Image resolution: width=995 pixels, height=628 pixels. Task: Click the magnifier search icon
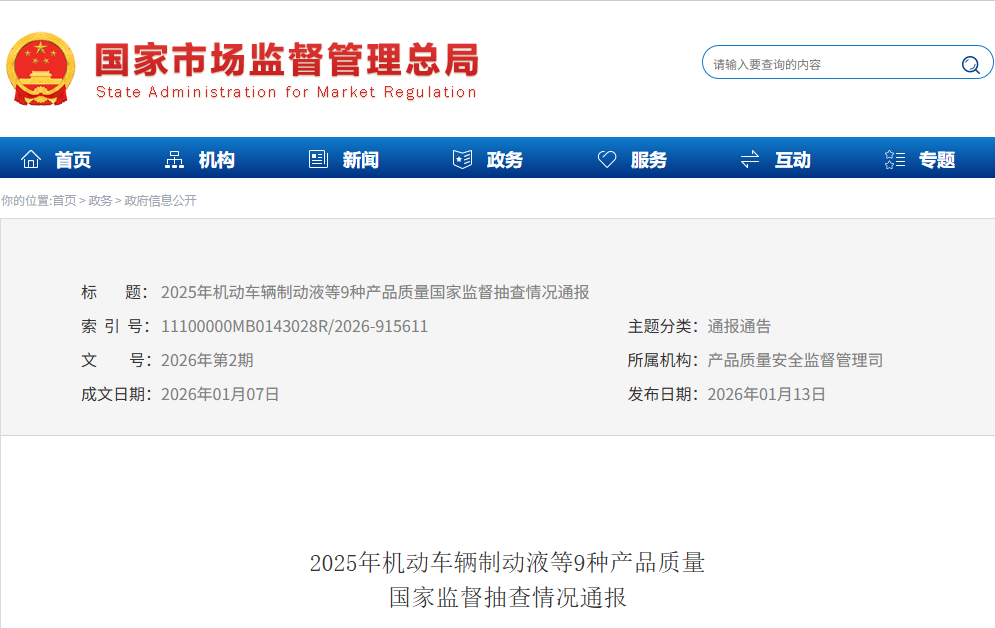(970, 65)
